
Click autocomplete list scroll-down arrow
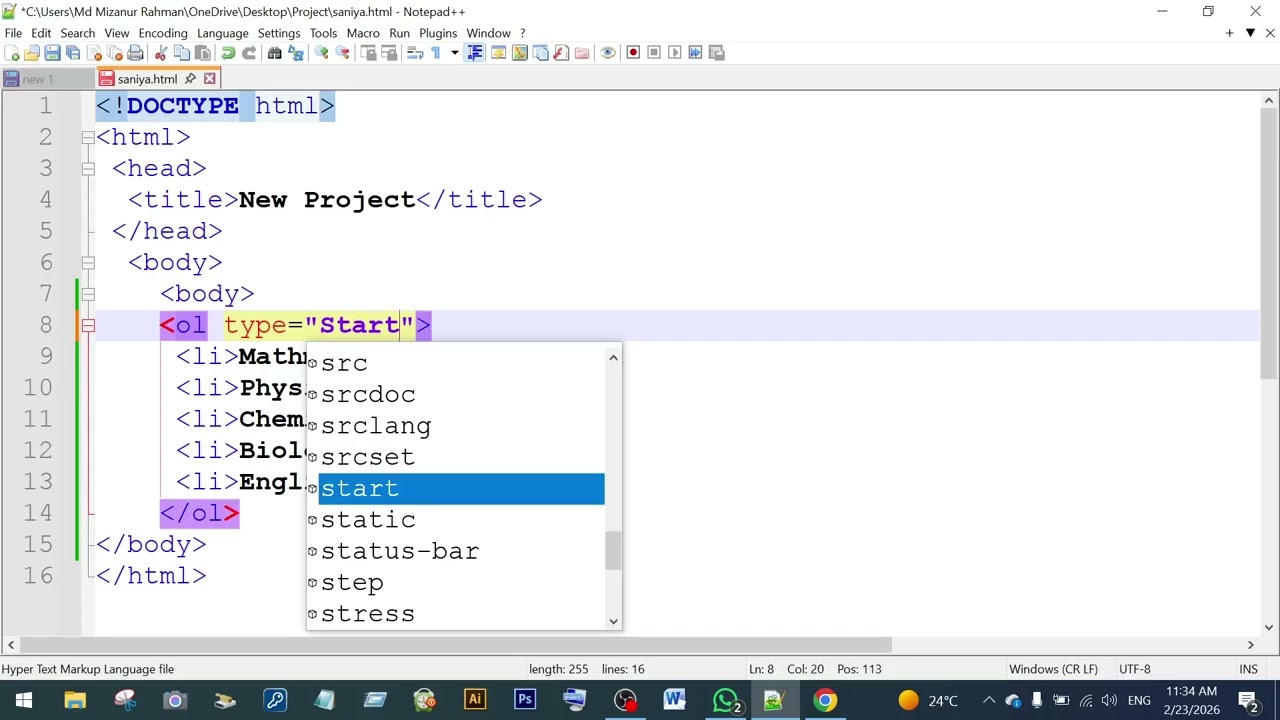pyautogui.click(x=613, y=621)
